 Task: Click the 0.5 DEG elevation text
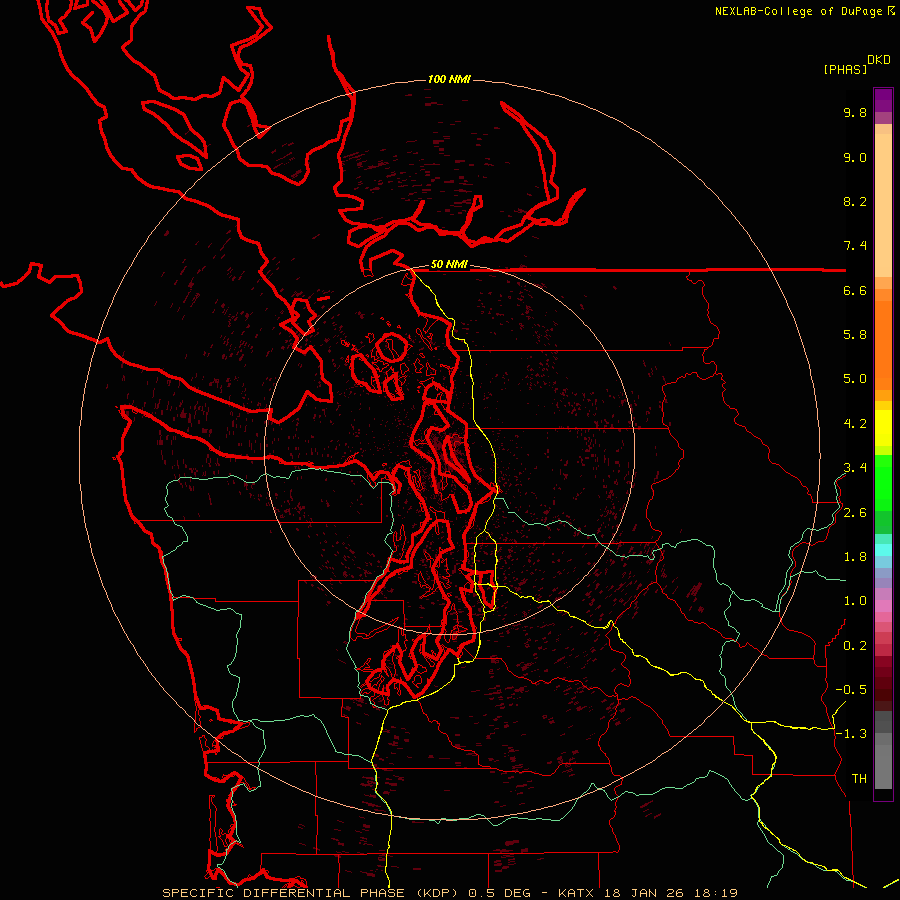(x=499, y=893)
